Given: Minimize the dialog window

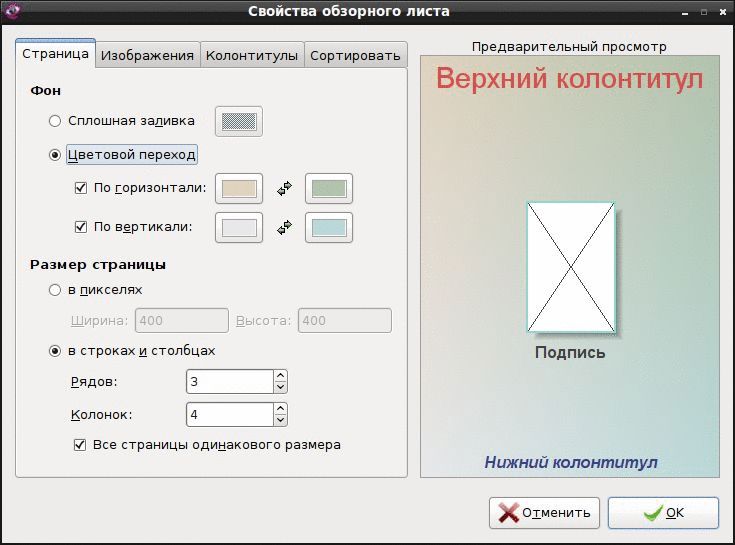Looking at the screenshot, I should coord(685,13).
